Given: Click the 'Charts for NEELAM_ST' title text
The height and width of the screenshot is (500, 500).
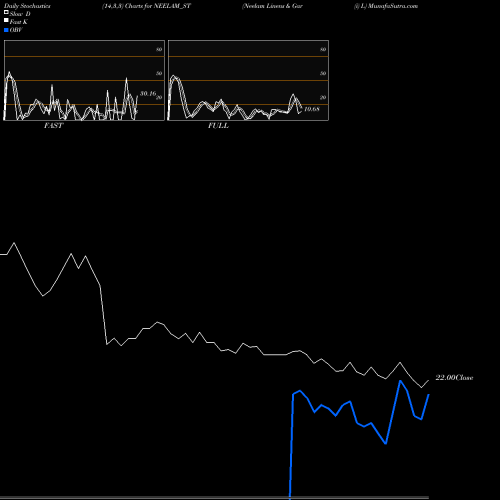Looking at the screenshot, I should (158, 6).
